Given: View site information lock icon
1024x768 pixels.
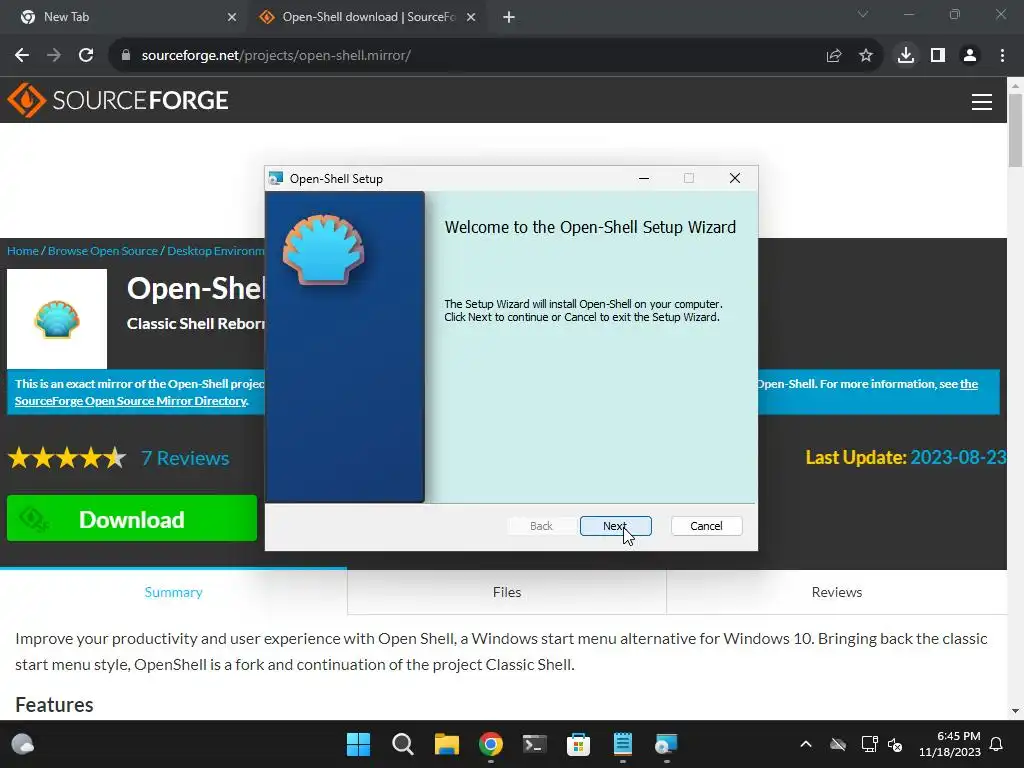Looking at the screenshot, I should click(126, 56).
